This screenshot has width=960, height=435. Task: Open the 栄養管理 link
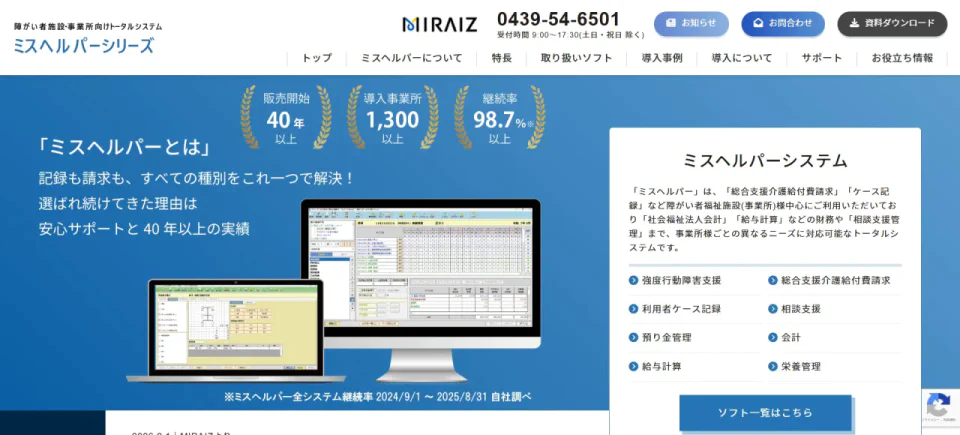(x=801, y=366)
